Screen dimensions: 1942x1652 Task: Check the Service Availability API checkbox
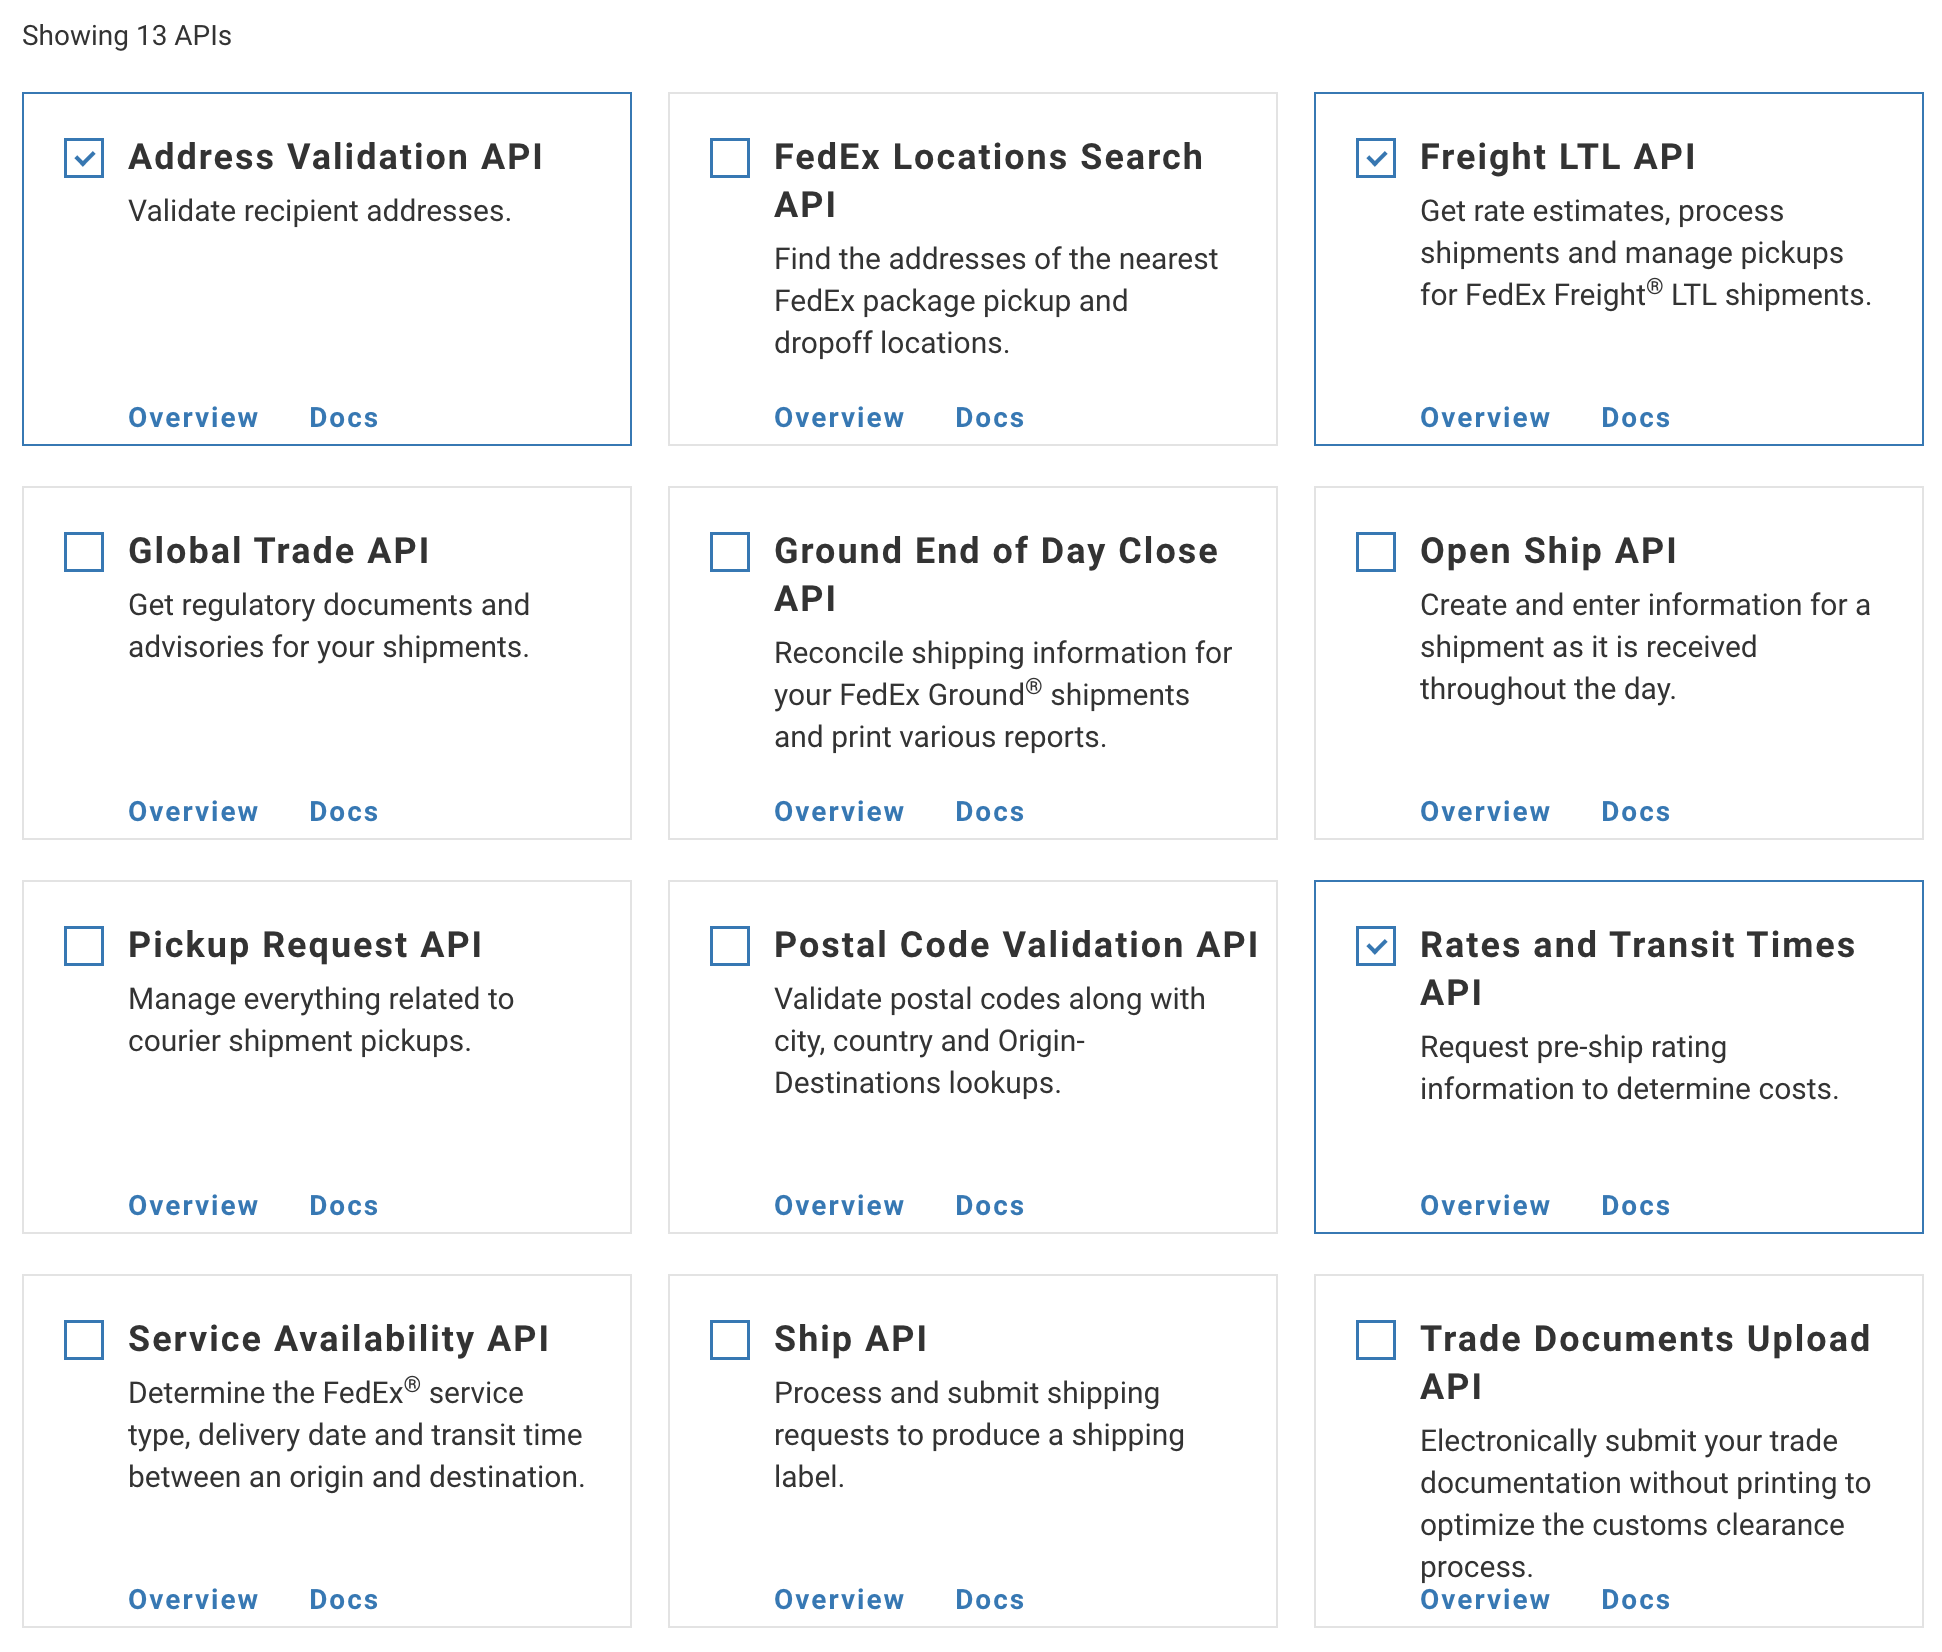(x=84, y=1340)
